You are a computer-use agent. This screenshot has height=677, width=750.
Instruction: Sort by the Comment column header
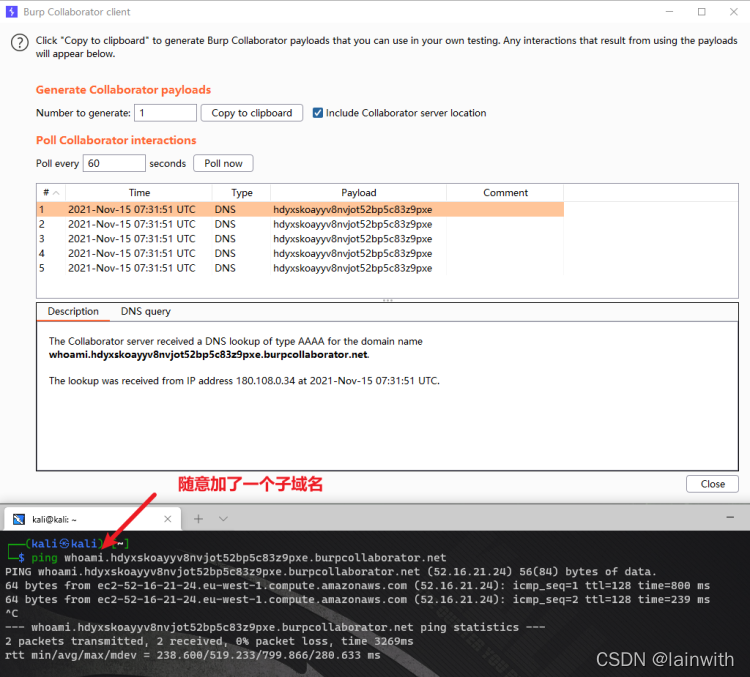tap(505, 193)
